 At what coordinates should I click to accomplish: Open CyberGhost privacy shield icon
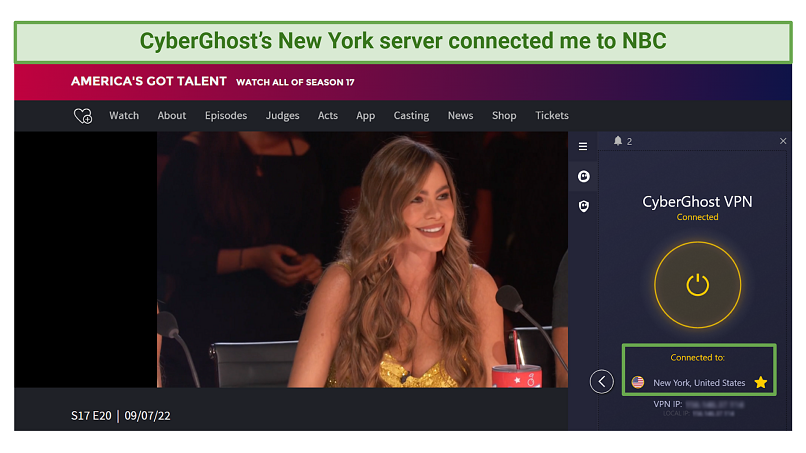[583, 206]
